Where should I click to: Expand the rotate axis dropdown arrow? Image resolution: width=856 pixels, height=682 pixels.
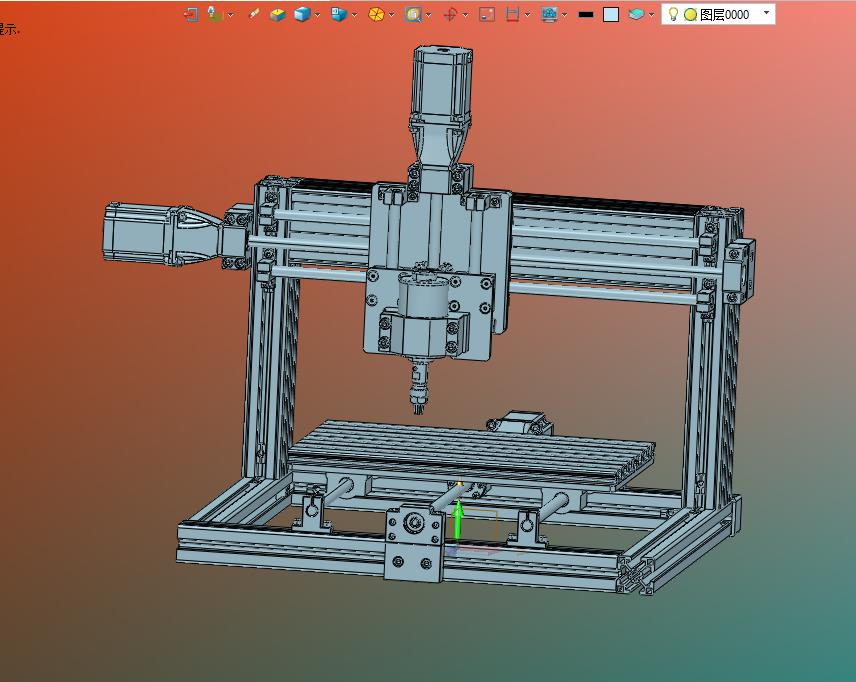[465, 15]
